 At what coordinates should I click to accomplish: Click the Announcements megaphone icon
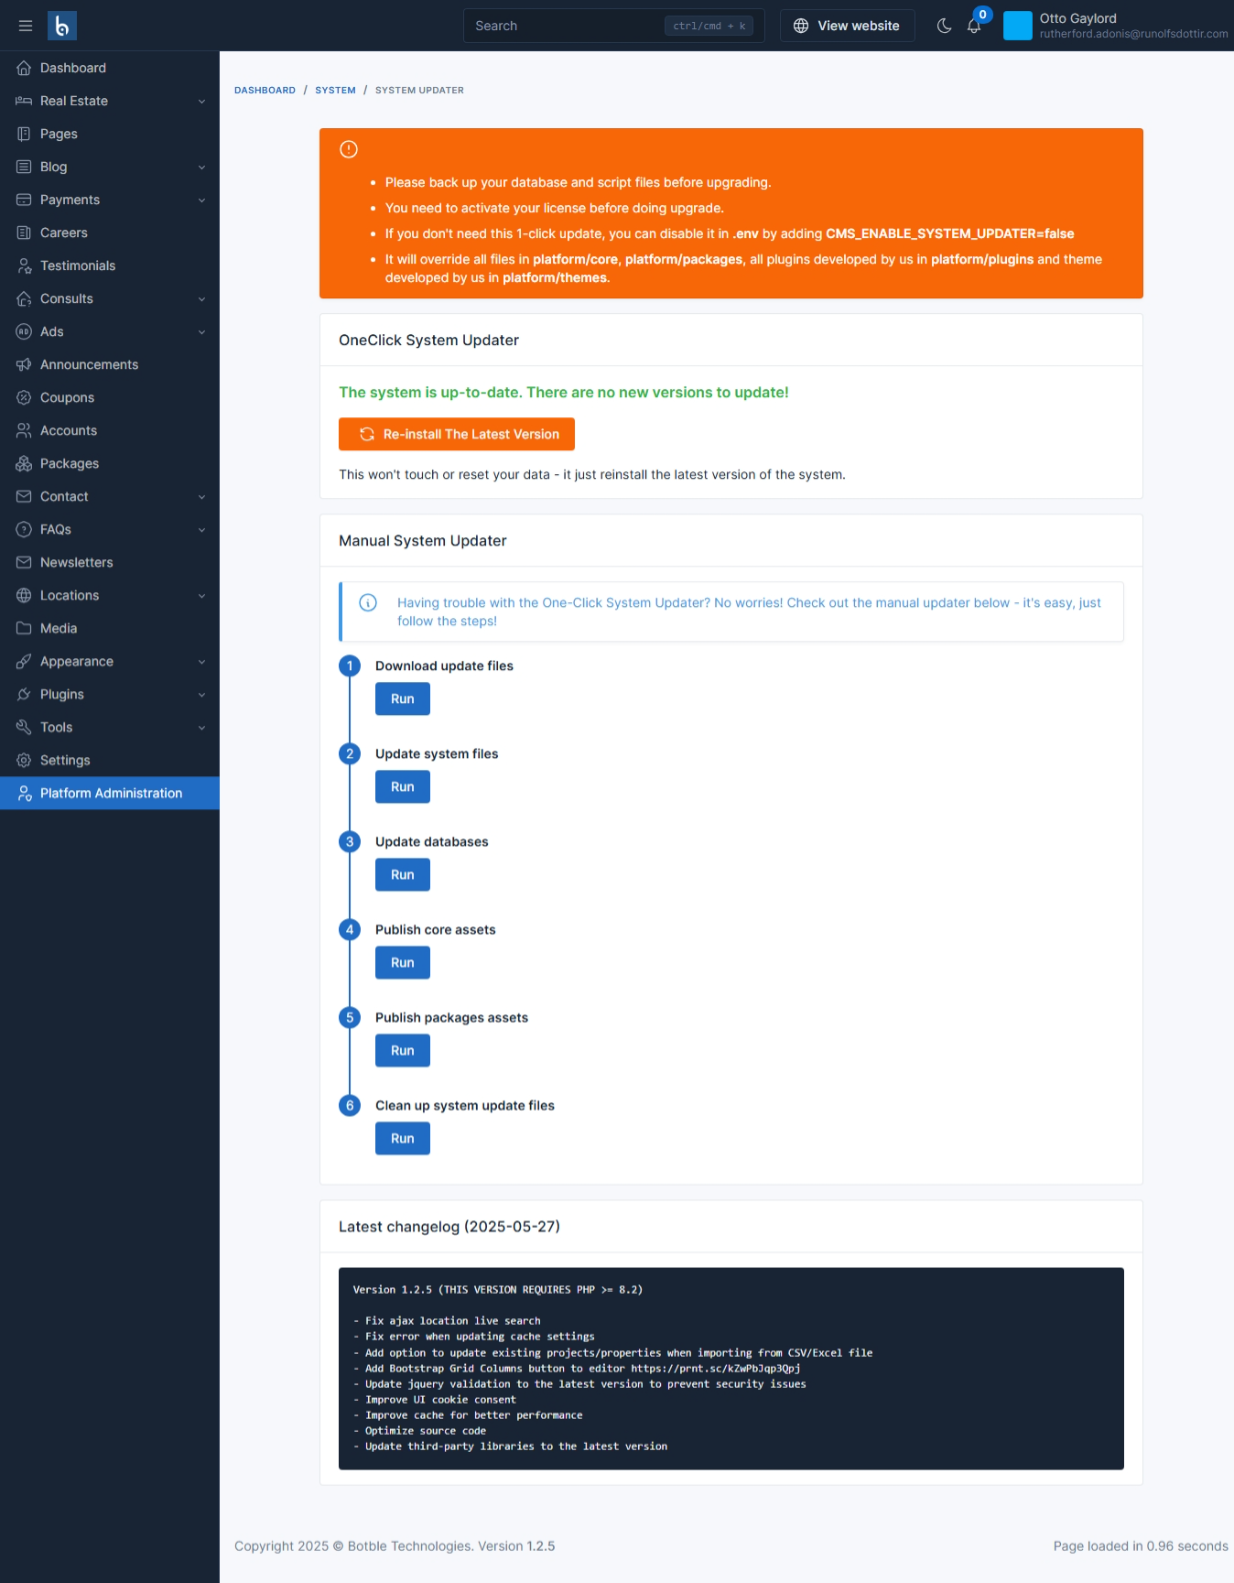click(x=24, y=365)
